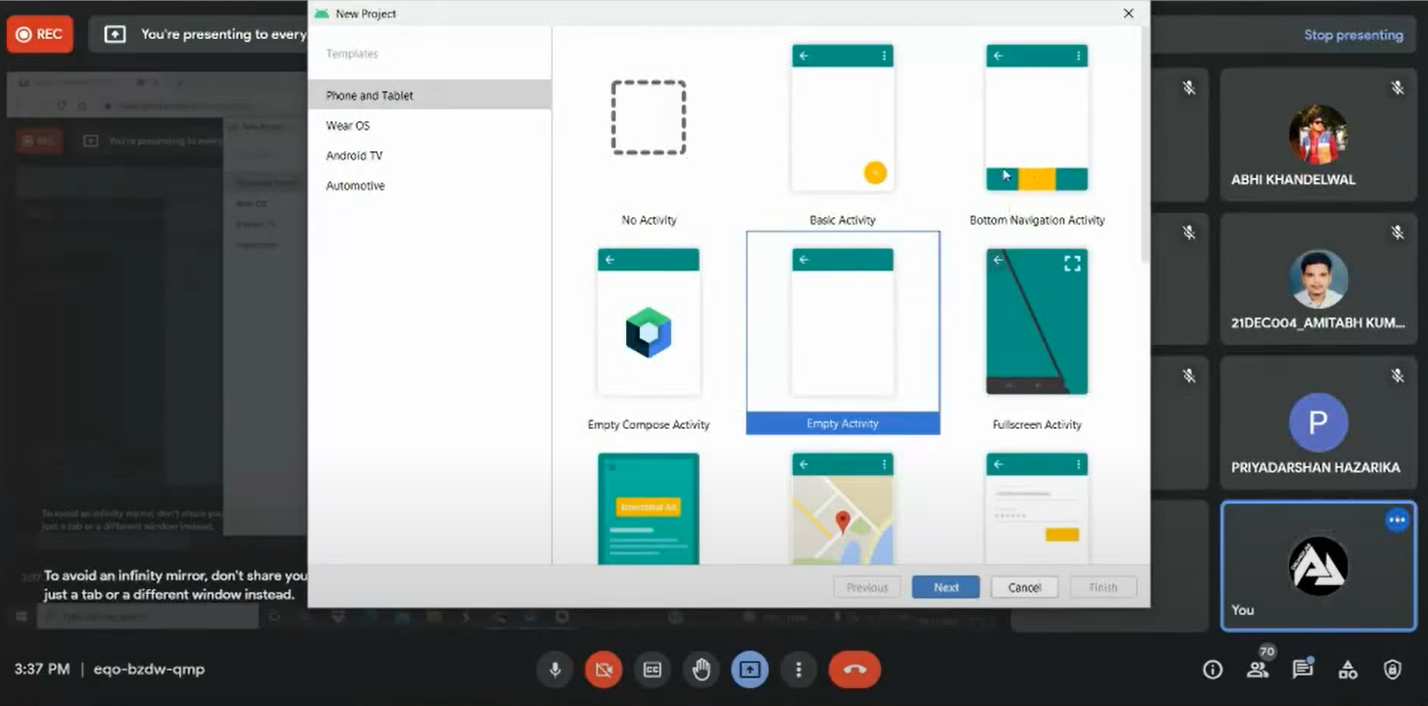Toggle microphone in Meet controls
Viewport: 1428px width, 706px height.
(x=555, y=670)
